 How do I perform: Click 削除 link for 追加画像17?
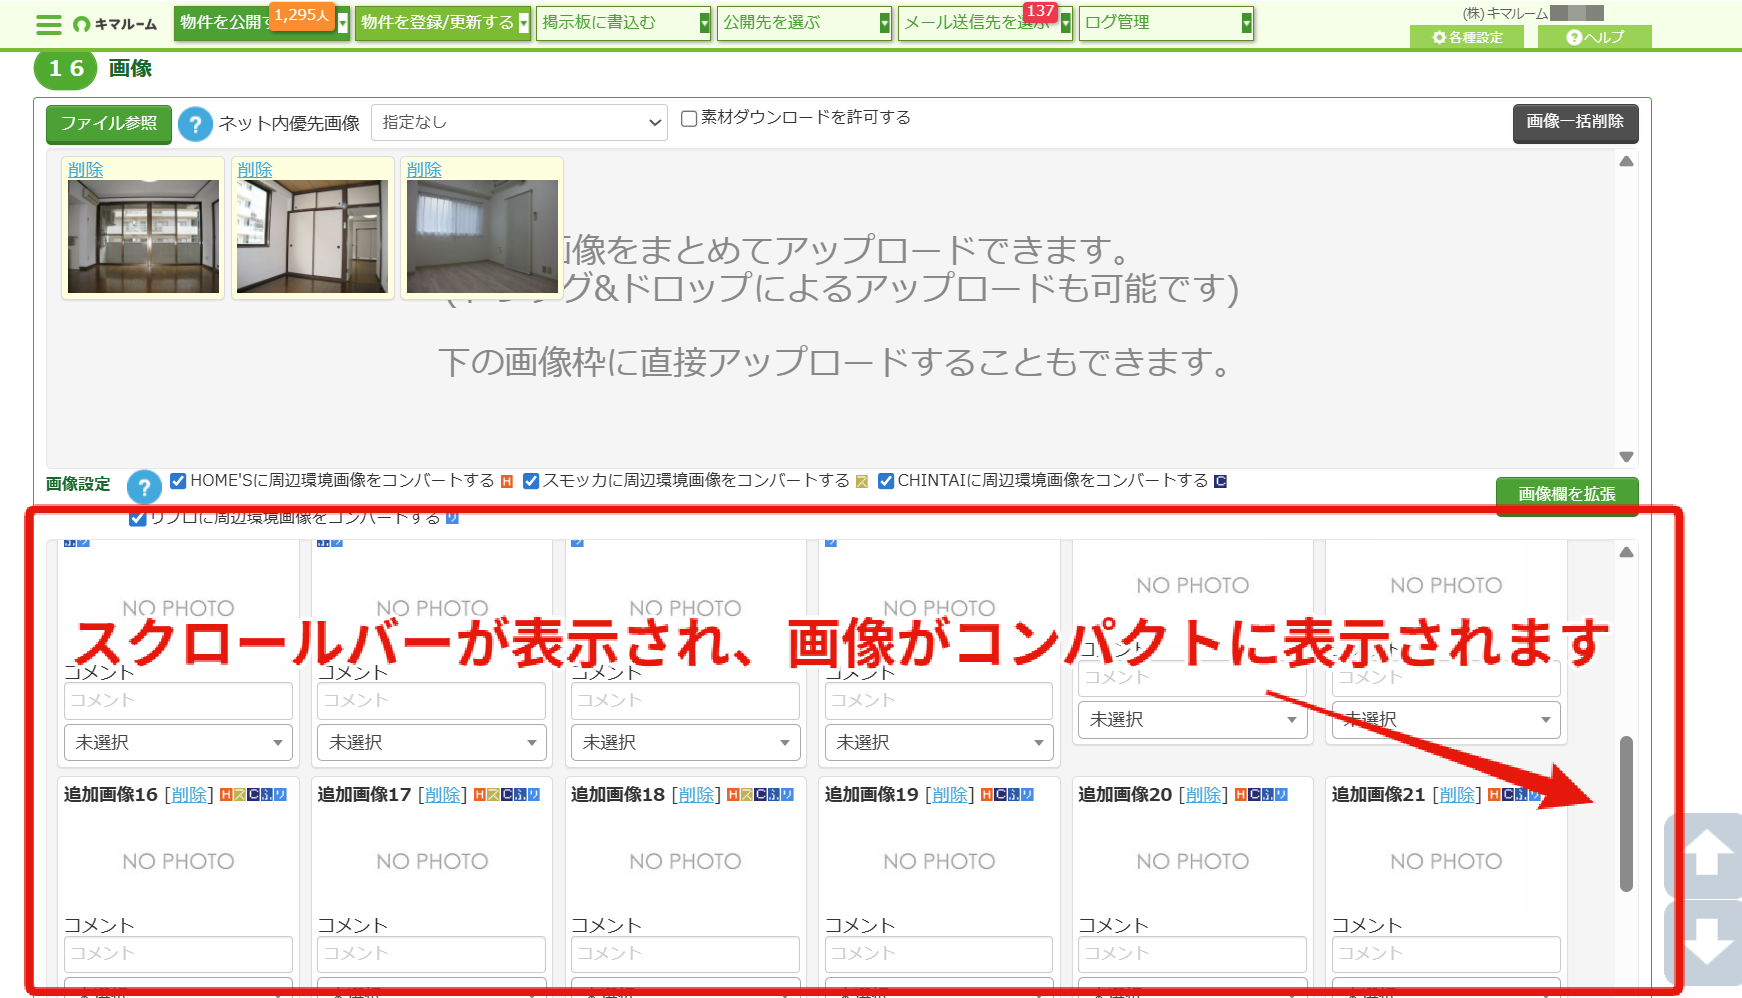point(443,795)
